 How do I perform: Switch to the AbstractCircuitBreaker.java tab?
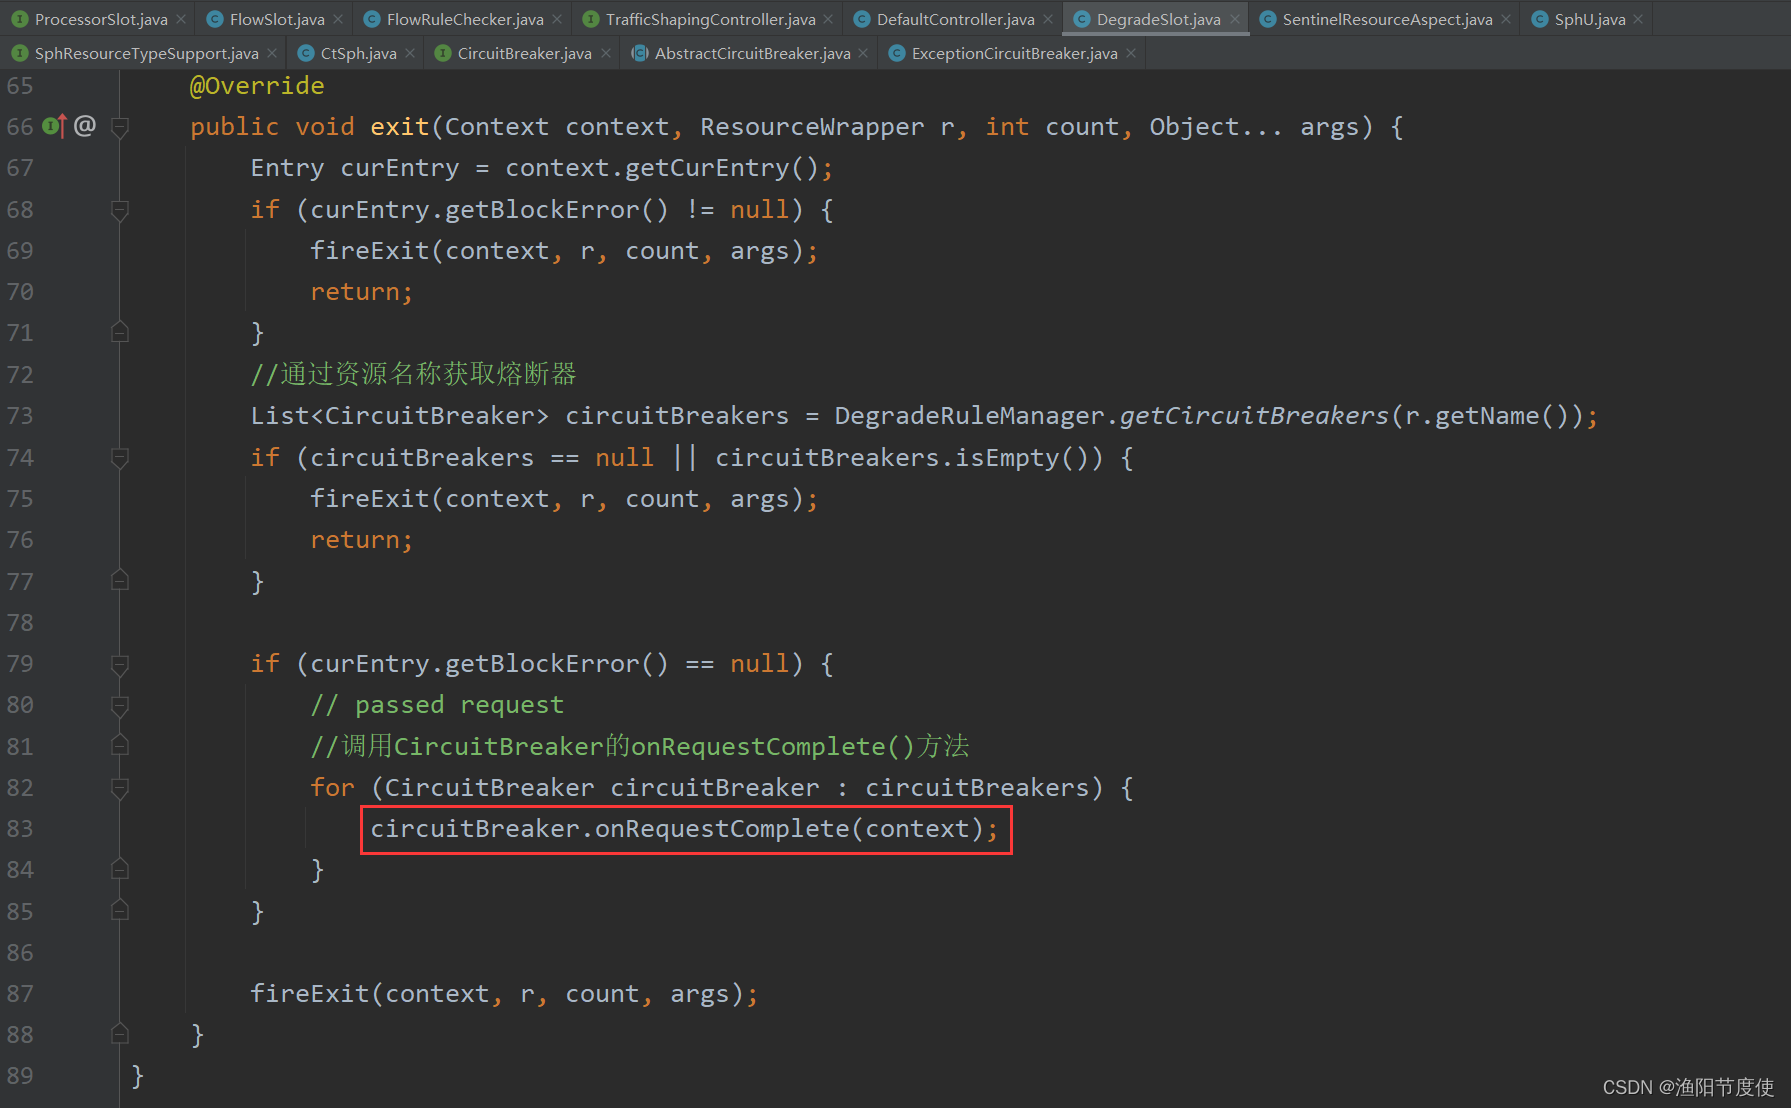[752, 53]
